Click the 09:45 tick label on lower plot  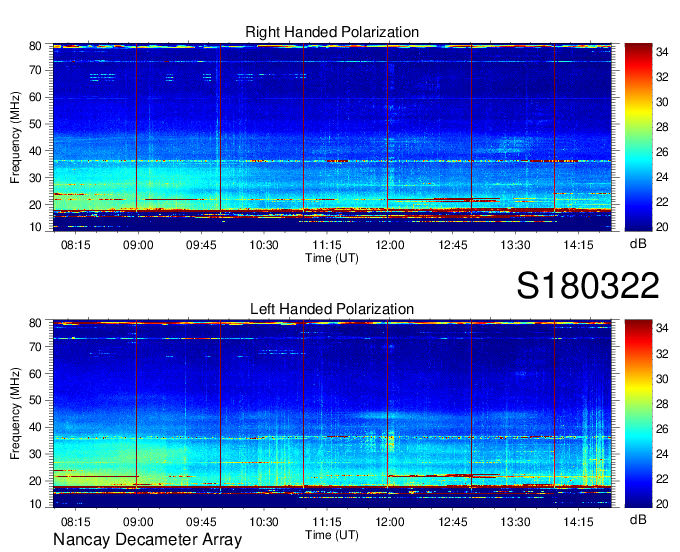[201, 522]
